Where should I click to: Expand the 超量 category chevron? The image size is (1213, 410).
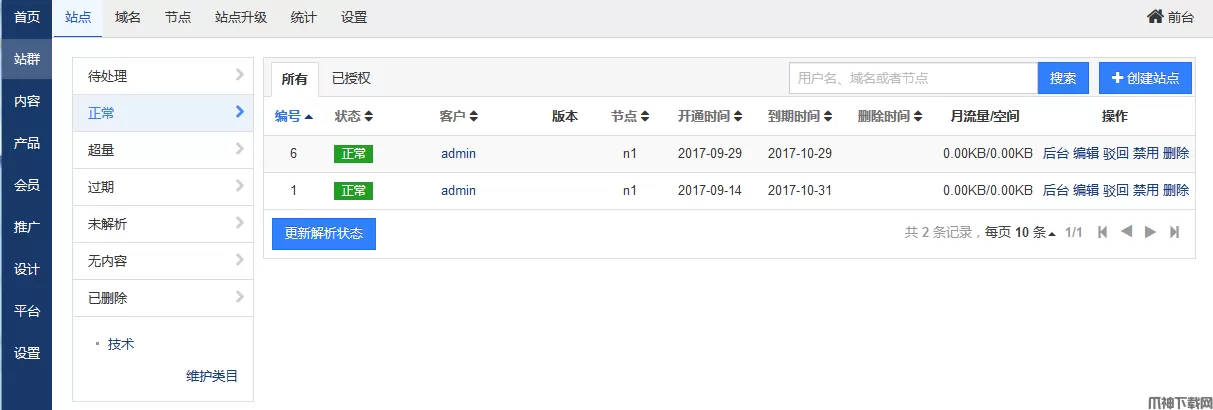coord(239,150)
